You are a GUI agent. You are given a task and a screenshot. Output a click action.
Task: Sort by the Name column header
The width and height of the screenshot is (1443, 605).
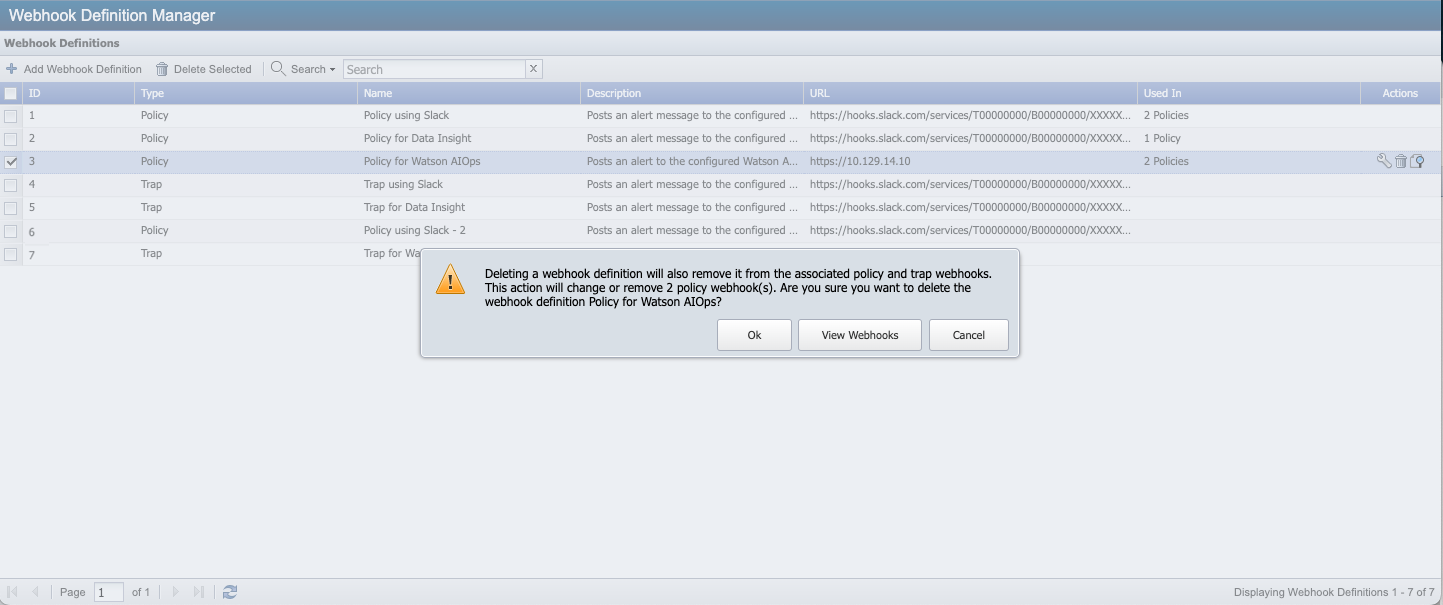click(469, 93)
